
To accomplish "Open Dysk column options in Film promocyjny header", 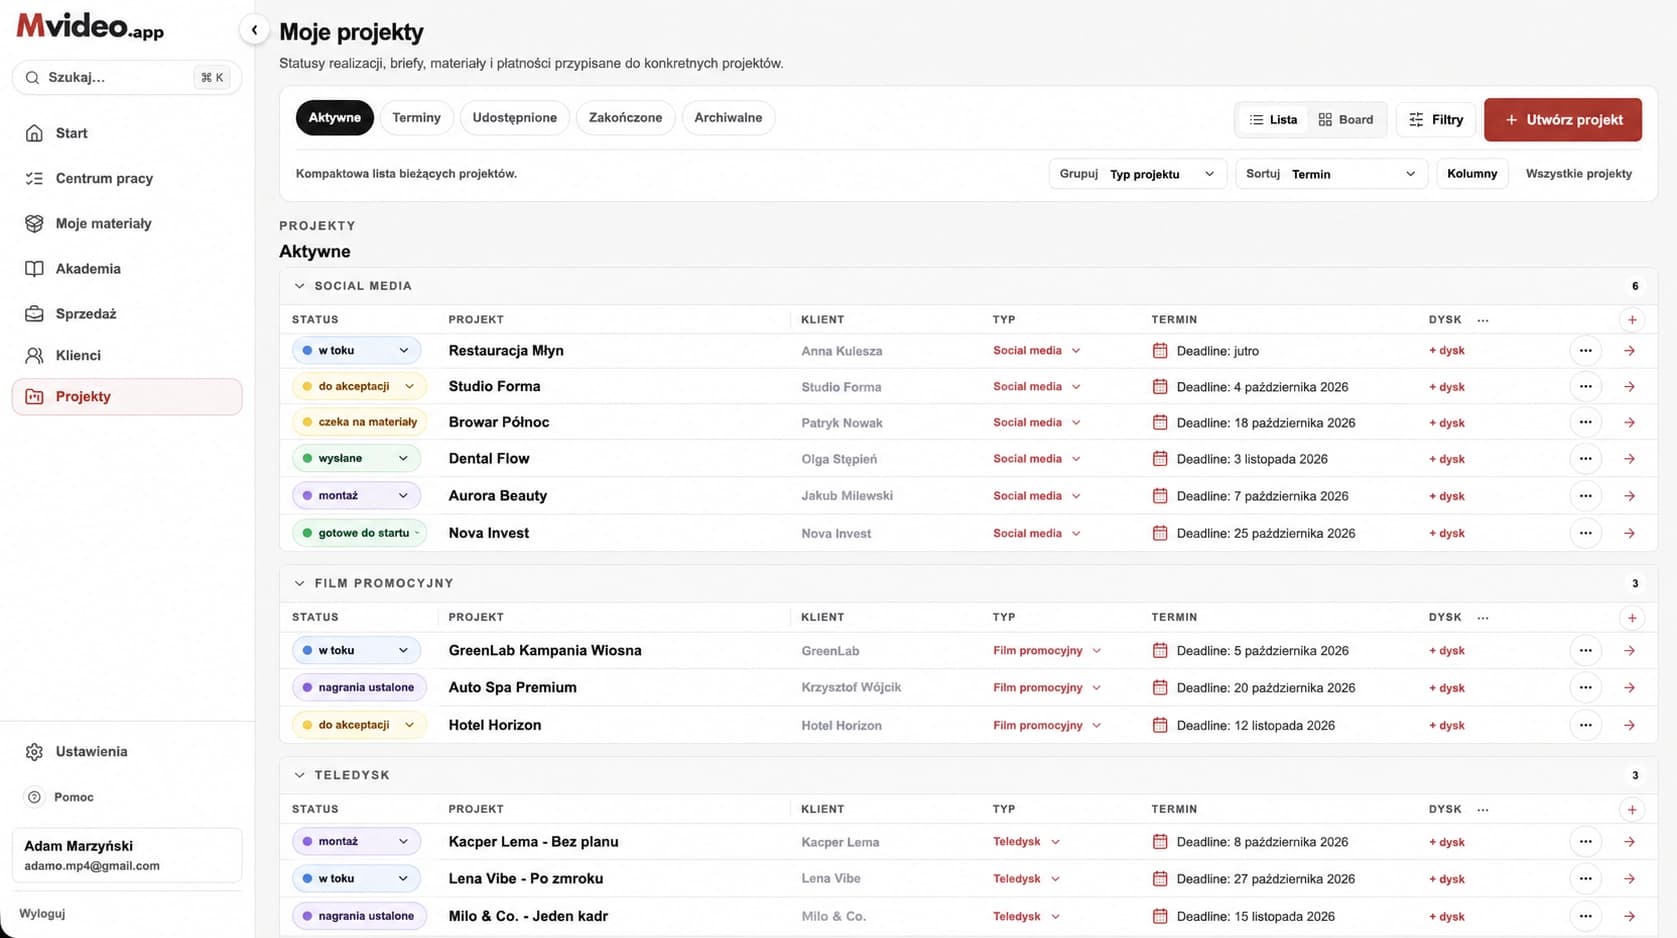I will (1483, 617).
